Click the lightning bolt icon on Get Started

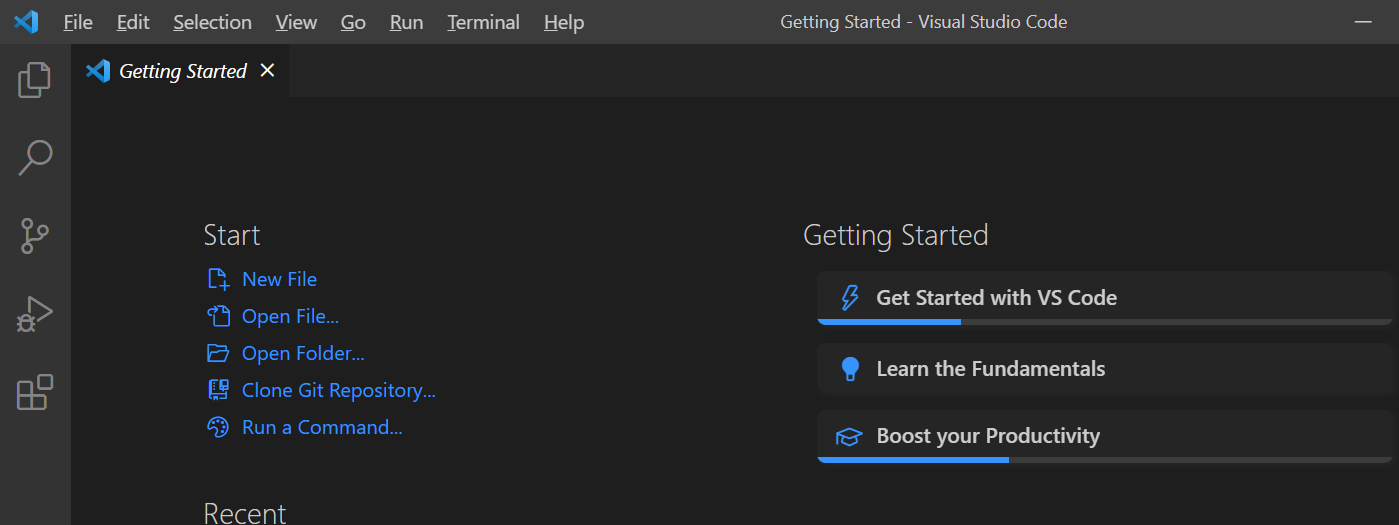point(849,298)
